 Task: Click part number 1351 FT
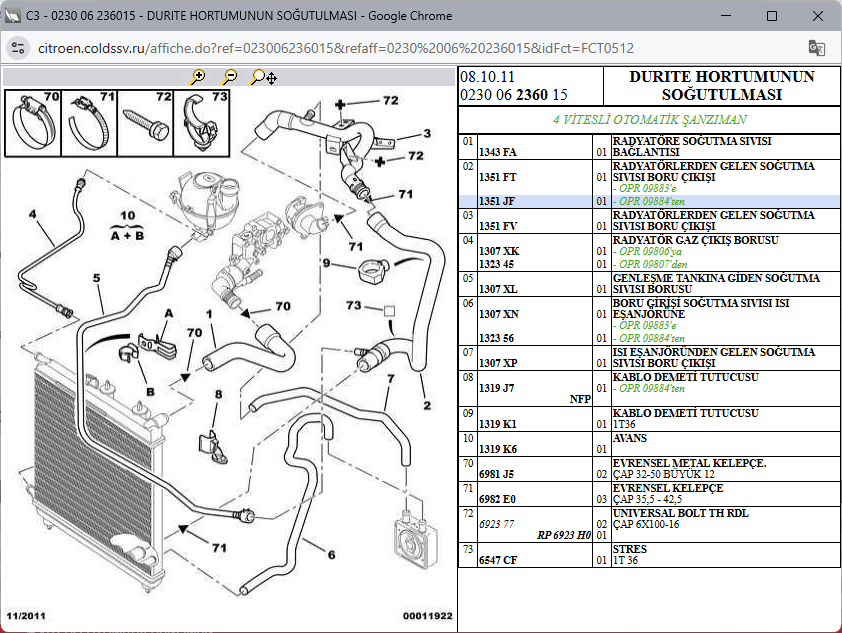click(x=498, y=177)
